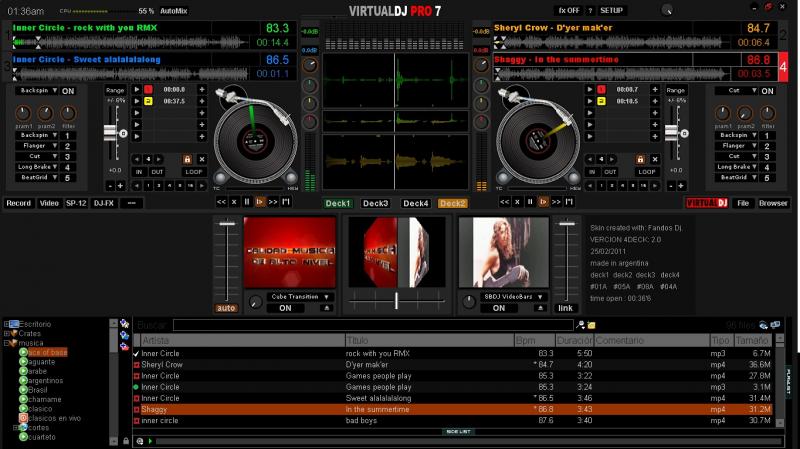Toggle Cube Transition ON button
Viewport: 800px width, 449px height.
[285, 308]
